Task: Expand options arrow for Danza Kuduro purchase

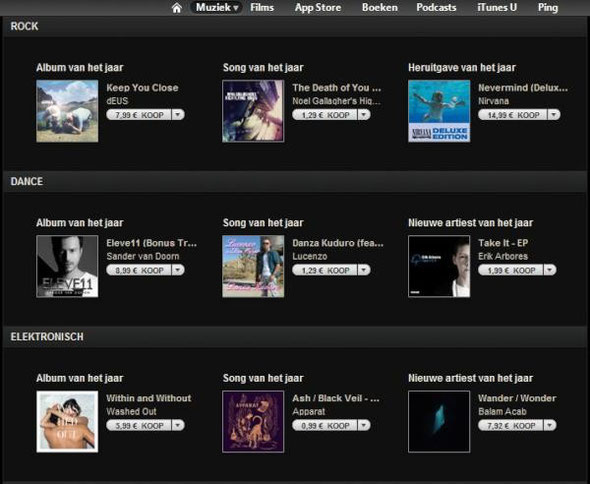Action: [364, 270]
